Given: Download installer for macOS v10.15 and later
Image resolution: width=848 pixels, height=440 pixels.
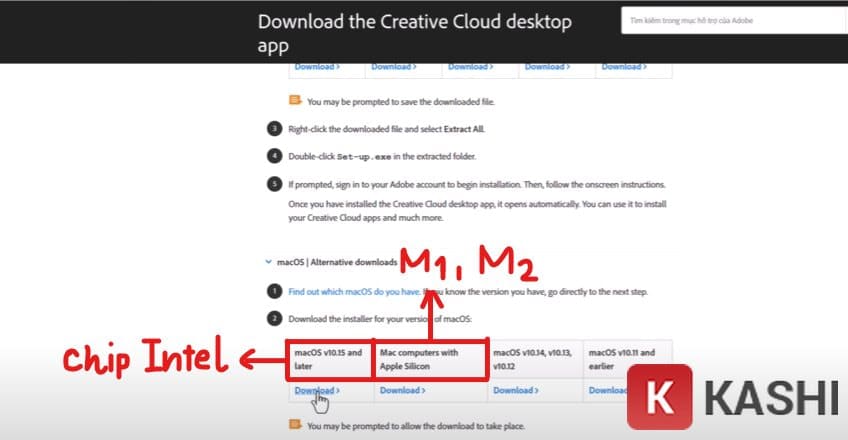Looking at the screenshot, I should coord(317,390).
